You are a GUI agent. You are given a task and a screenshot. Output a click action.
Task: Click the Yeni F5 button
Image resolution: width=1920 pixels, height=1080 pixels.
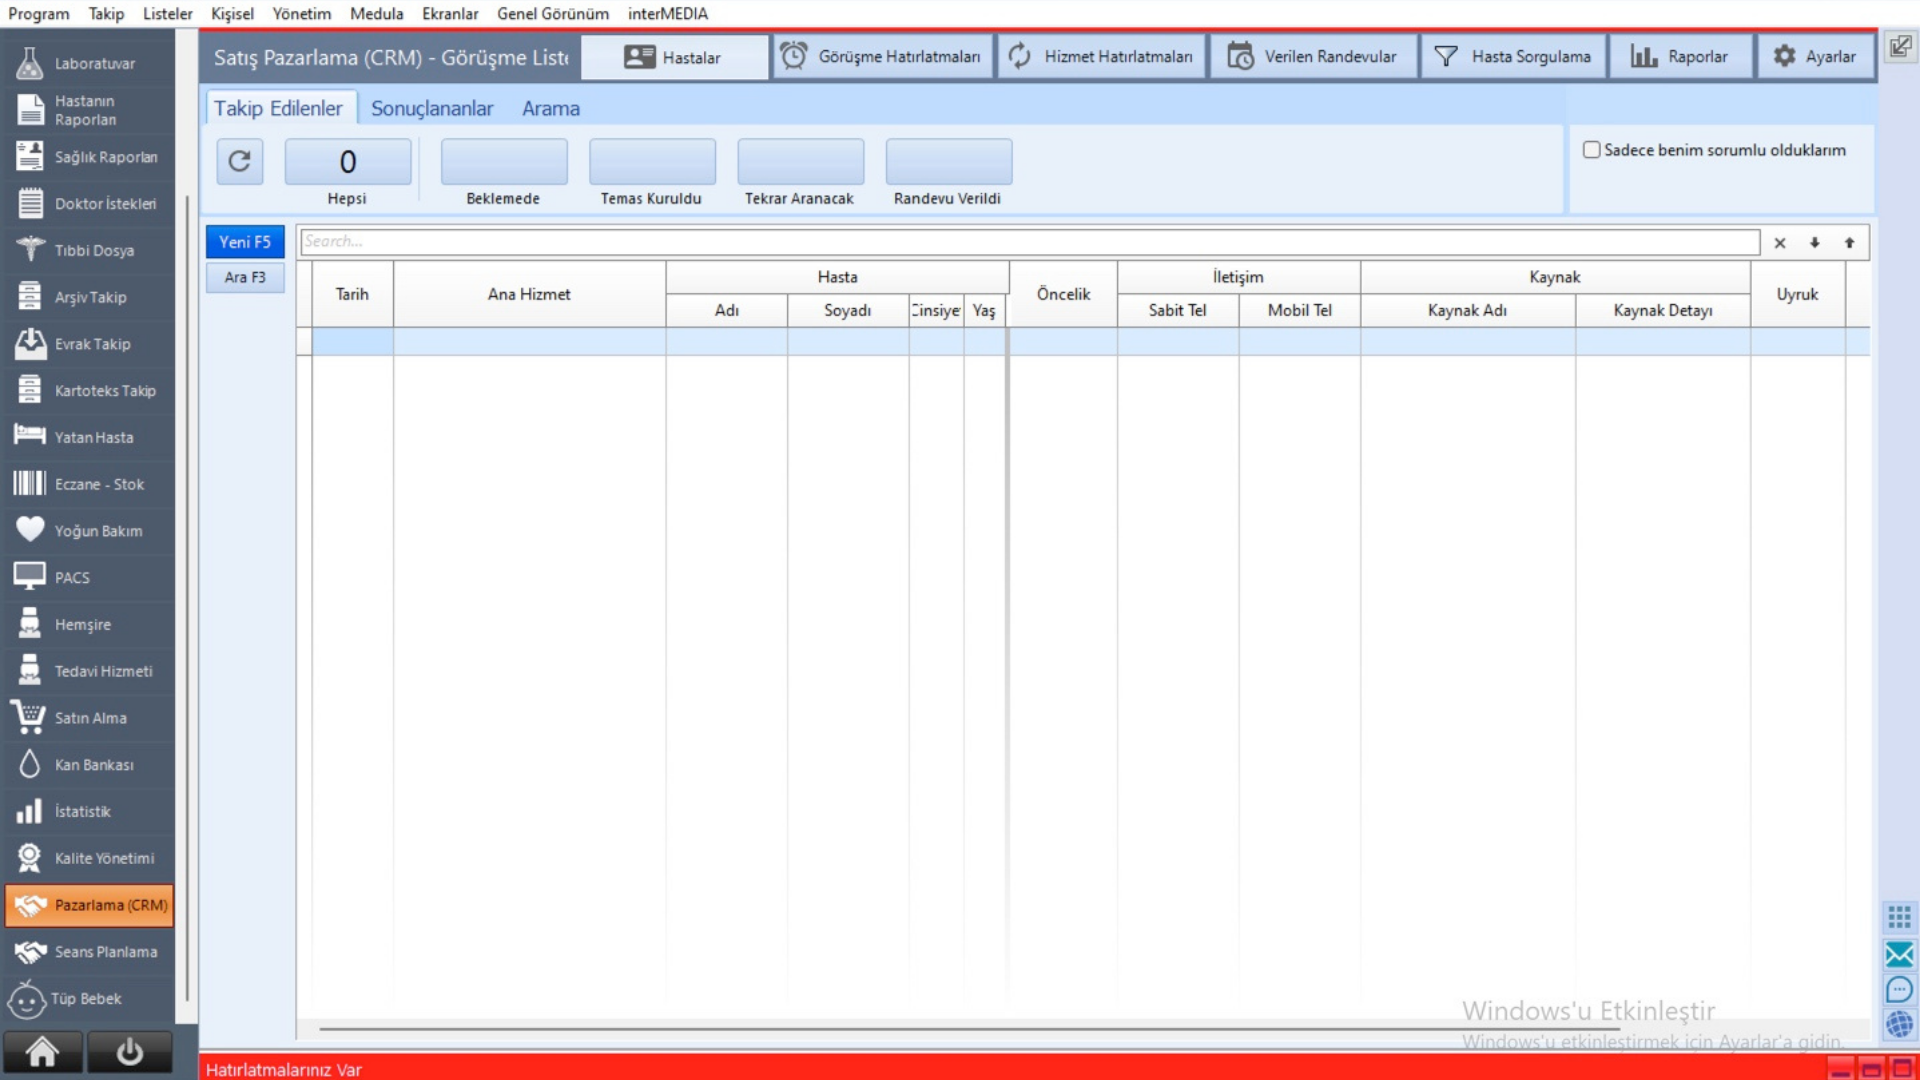245,241
